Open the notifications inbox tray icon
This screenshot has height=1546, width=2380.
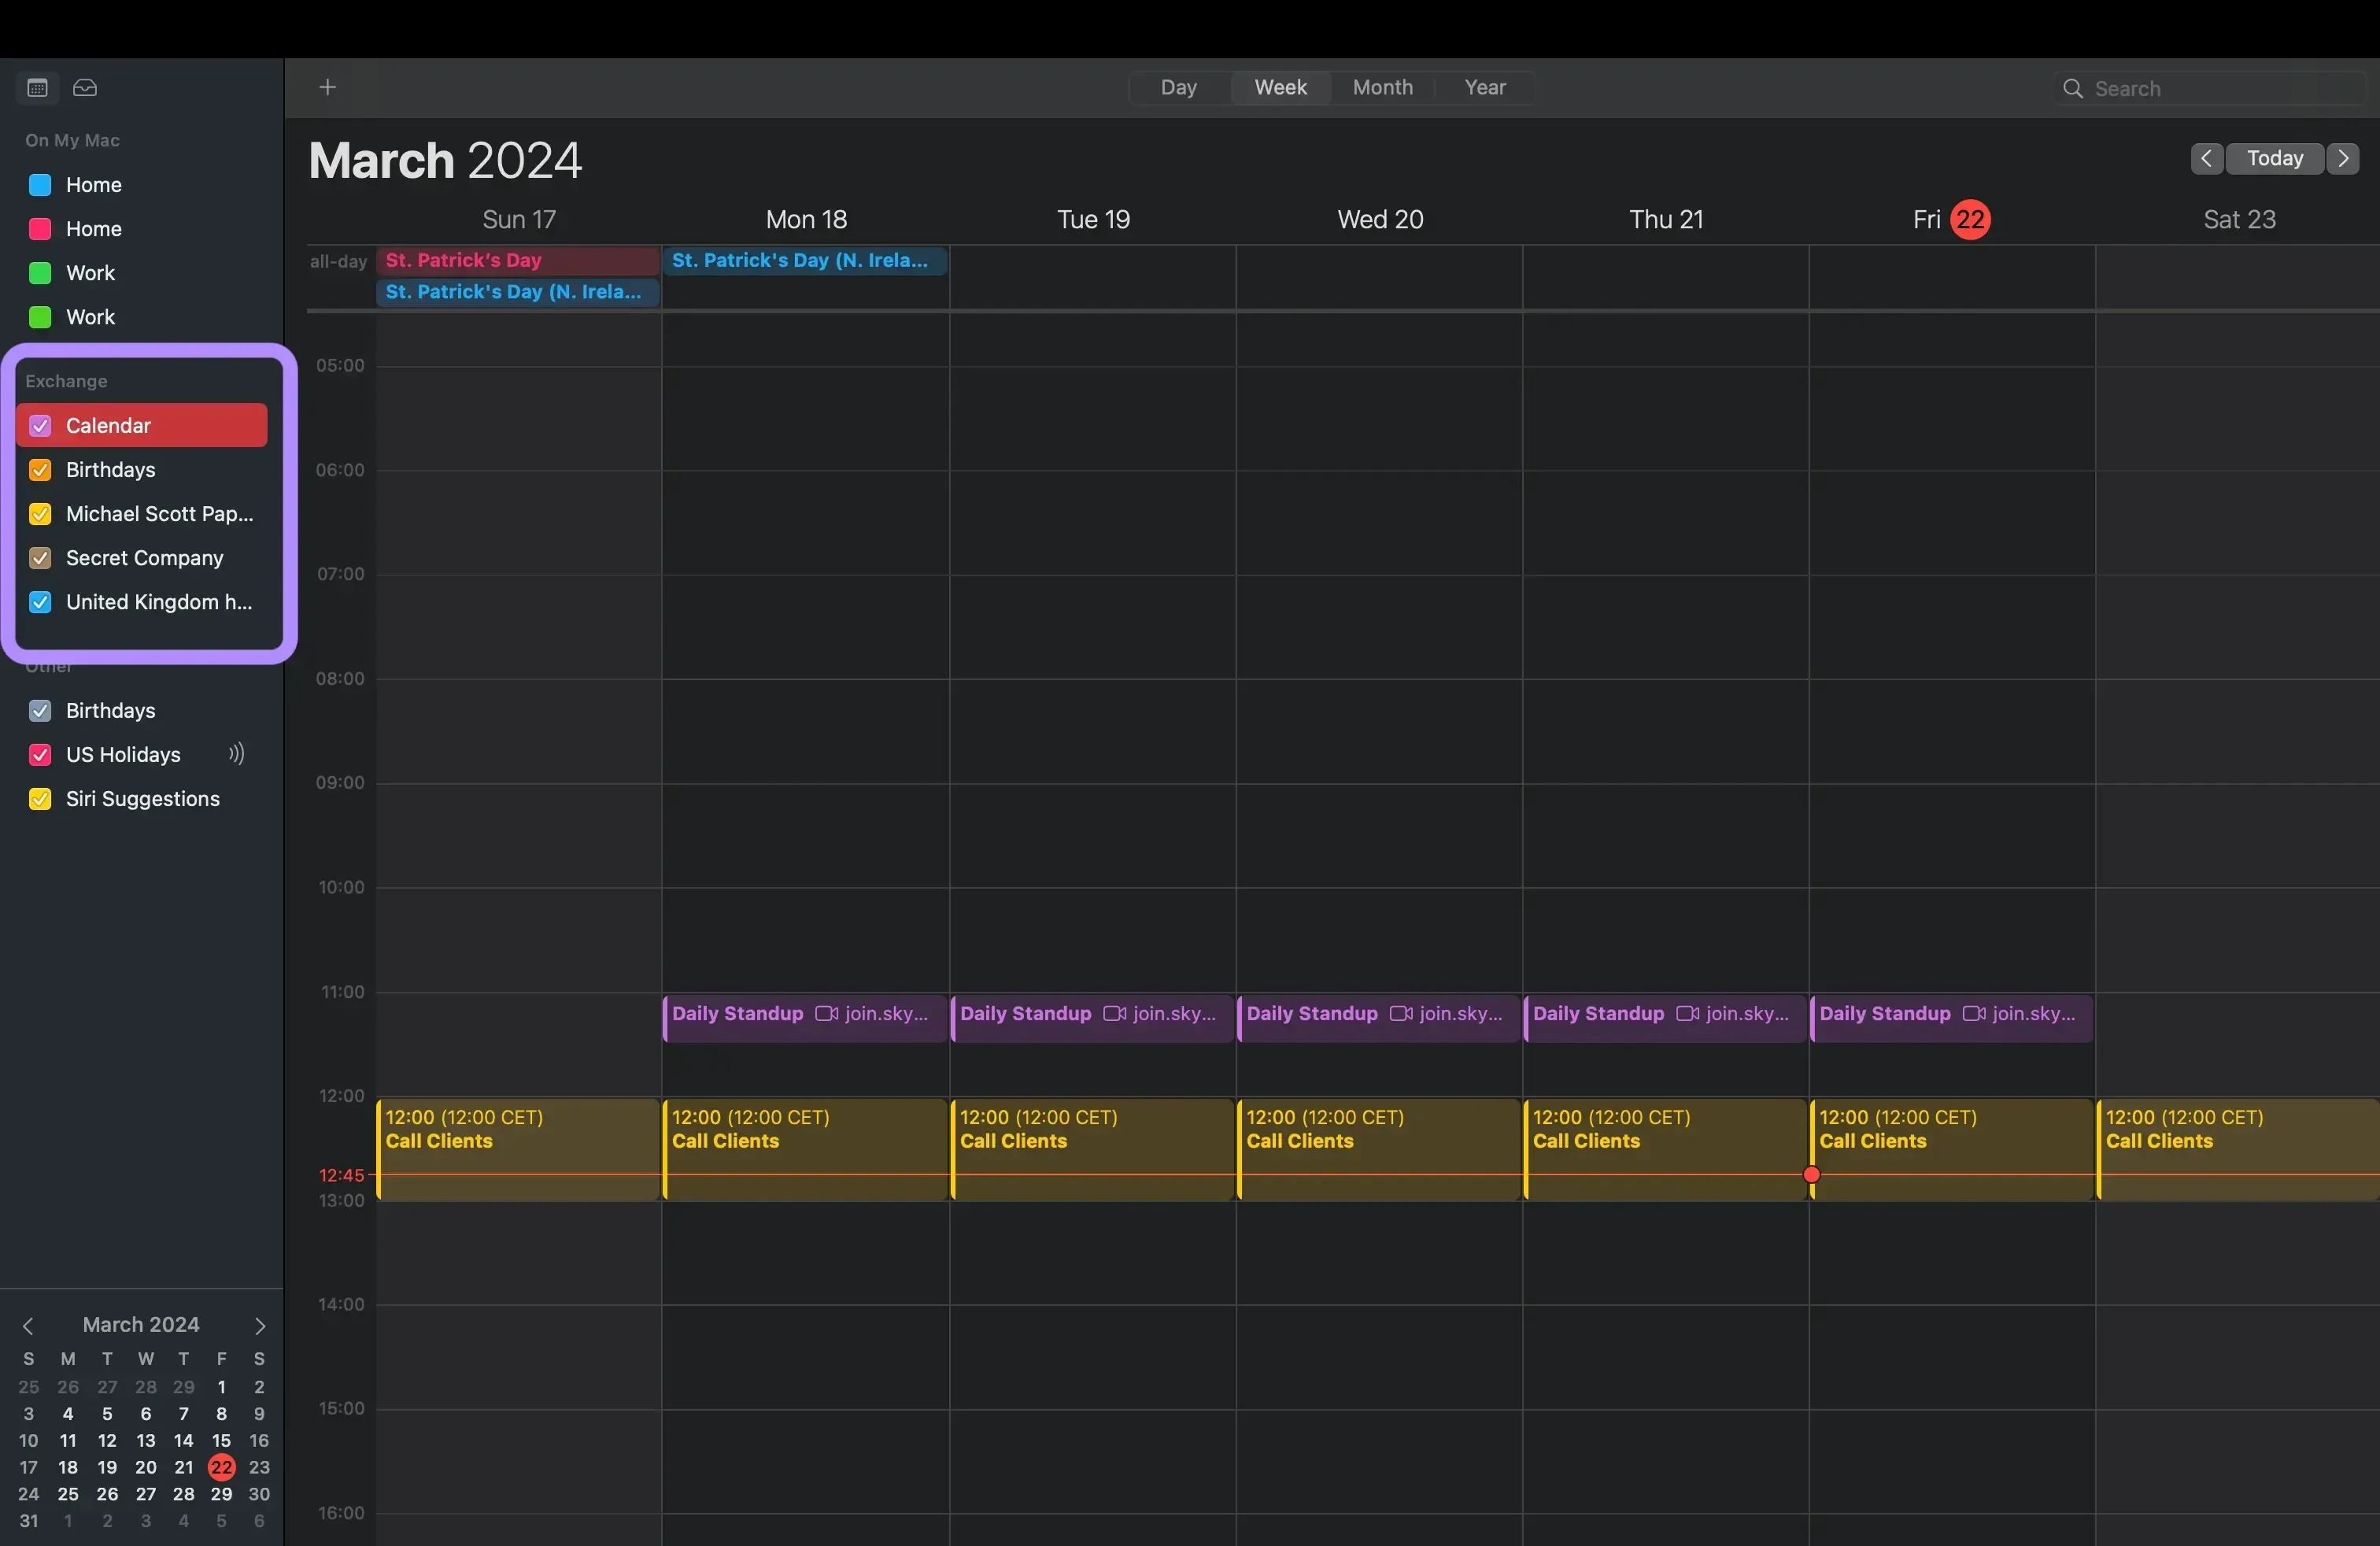(x=85, y=88)
